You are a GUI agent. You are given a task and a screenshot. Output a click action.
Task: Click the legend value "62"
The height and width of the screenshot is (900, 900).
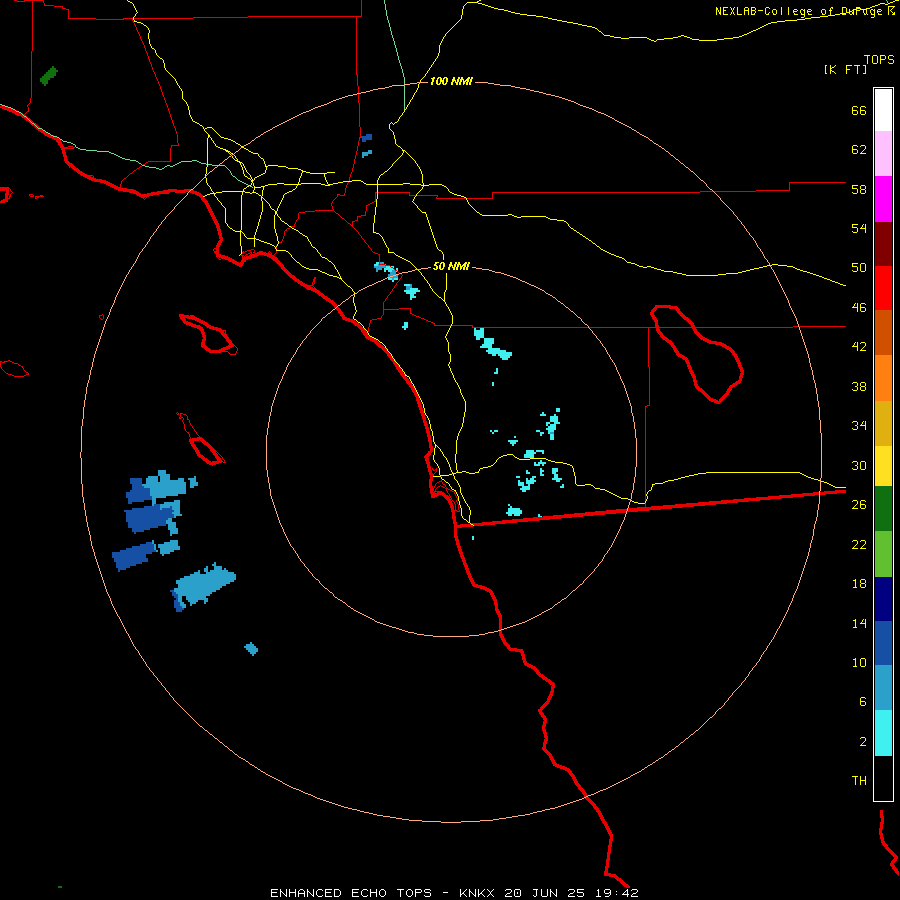click(859, 150)
